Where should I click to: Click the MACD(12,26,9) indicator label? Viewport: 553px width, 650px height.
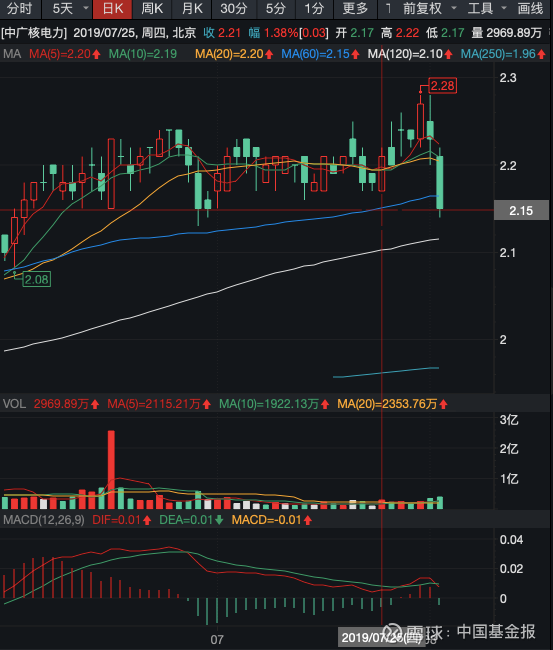pos(44,520)
